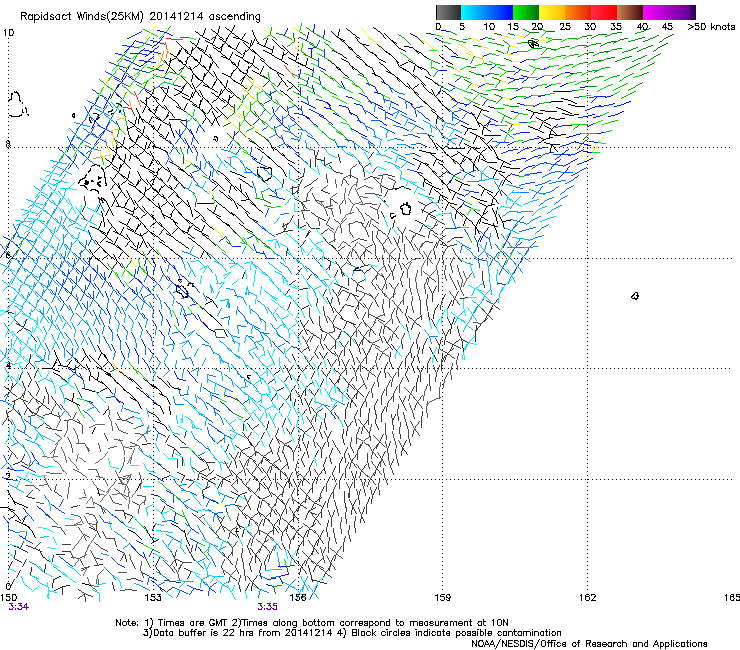Click the longitude label '153'

click(153, 598)
